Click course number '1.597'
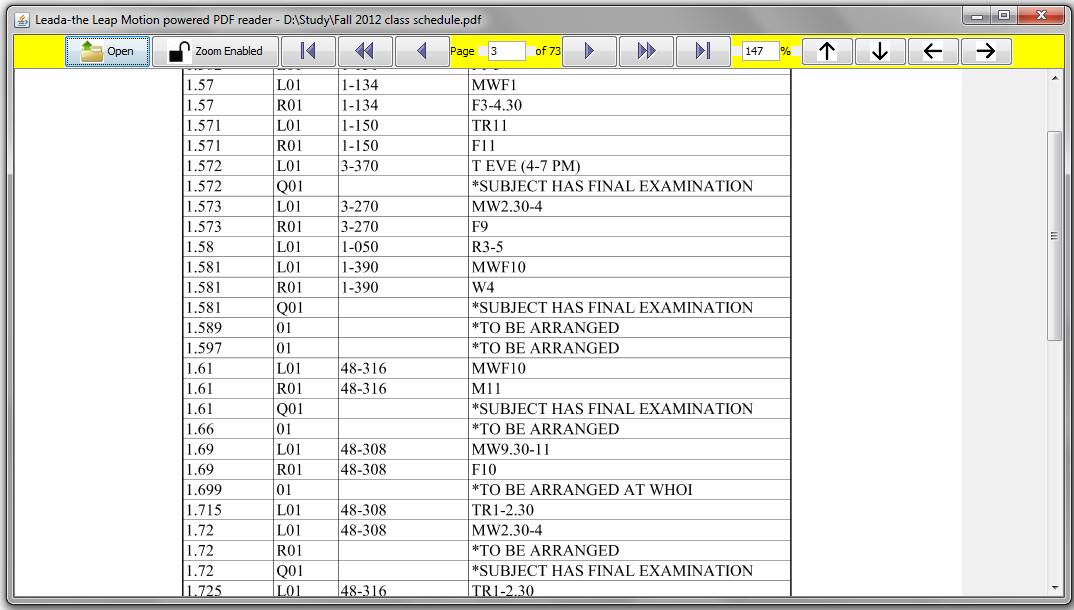Viewport: 1074px width, 610px height. (x=204, y=348)
